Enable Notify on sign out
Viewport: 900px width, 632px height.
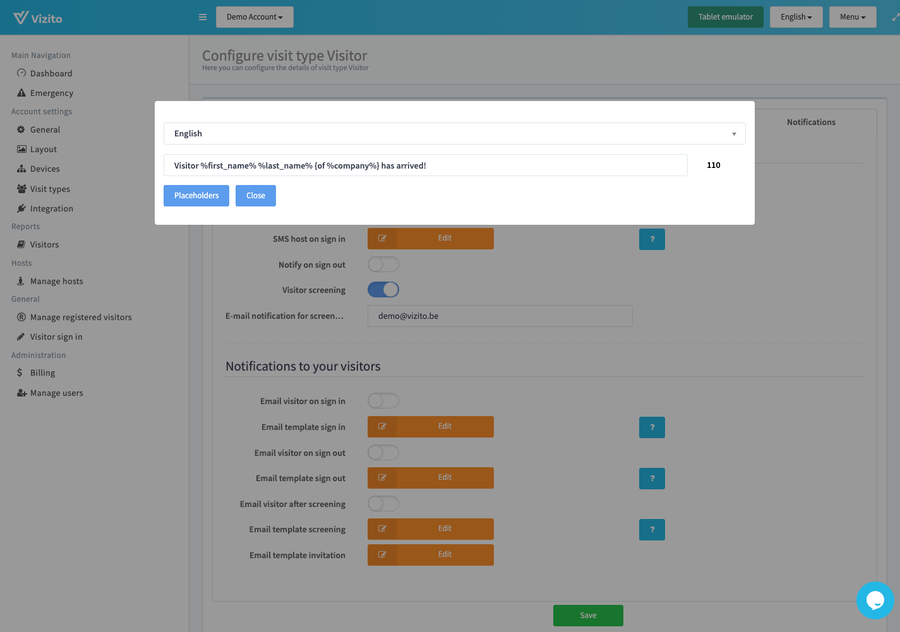[x=383, y=264]
